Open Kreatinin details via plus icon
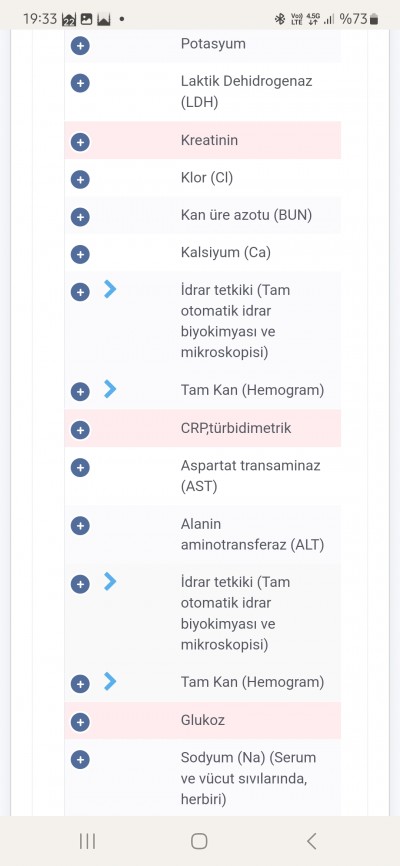This screenshot has height=866, width=400. (80, 142)
